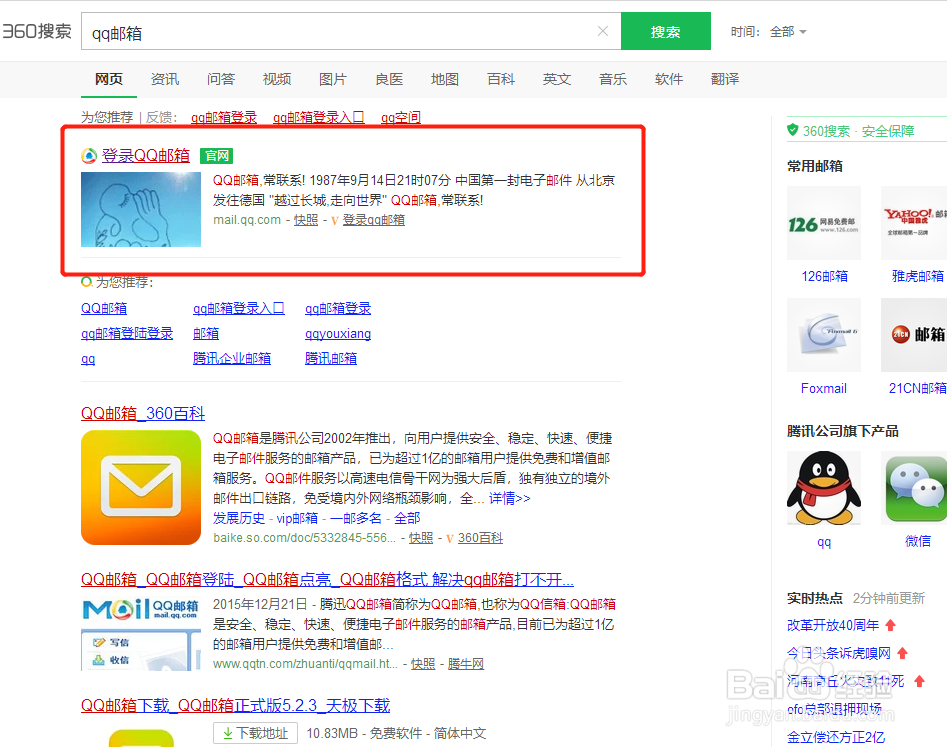Click the 邮箱 recommended link
The image size is (947, 747).
[x=206, y=333]
